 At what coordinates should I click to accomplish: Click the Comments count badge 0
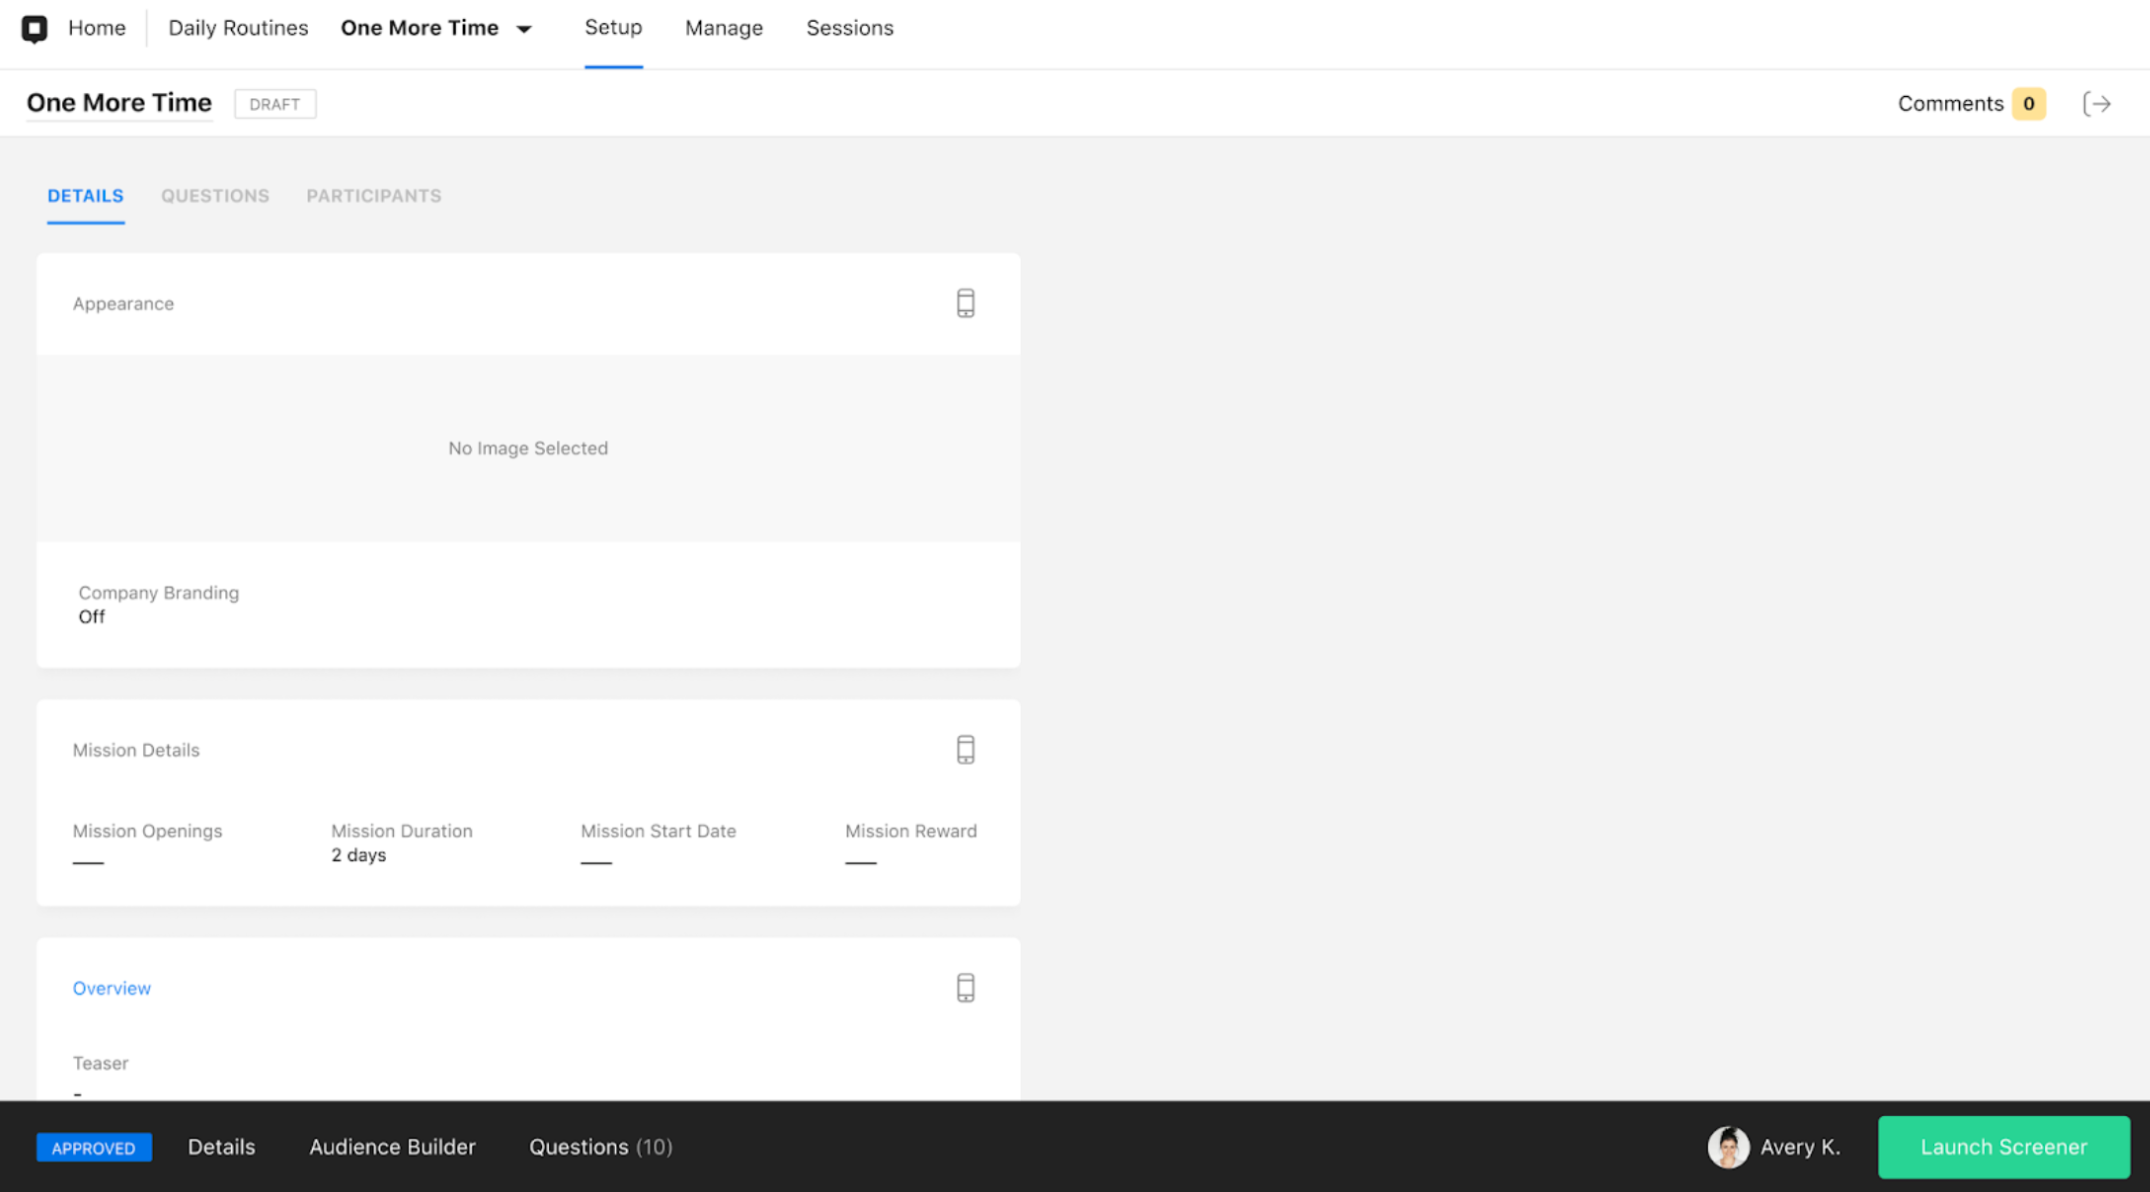click(2028, 104)
